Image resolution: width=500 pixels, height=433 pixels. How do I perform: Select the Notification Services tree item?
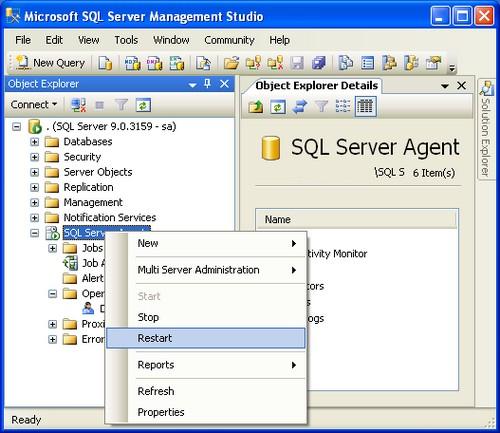click(x=110, y=218)
